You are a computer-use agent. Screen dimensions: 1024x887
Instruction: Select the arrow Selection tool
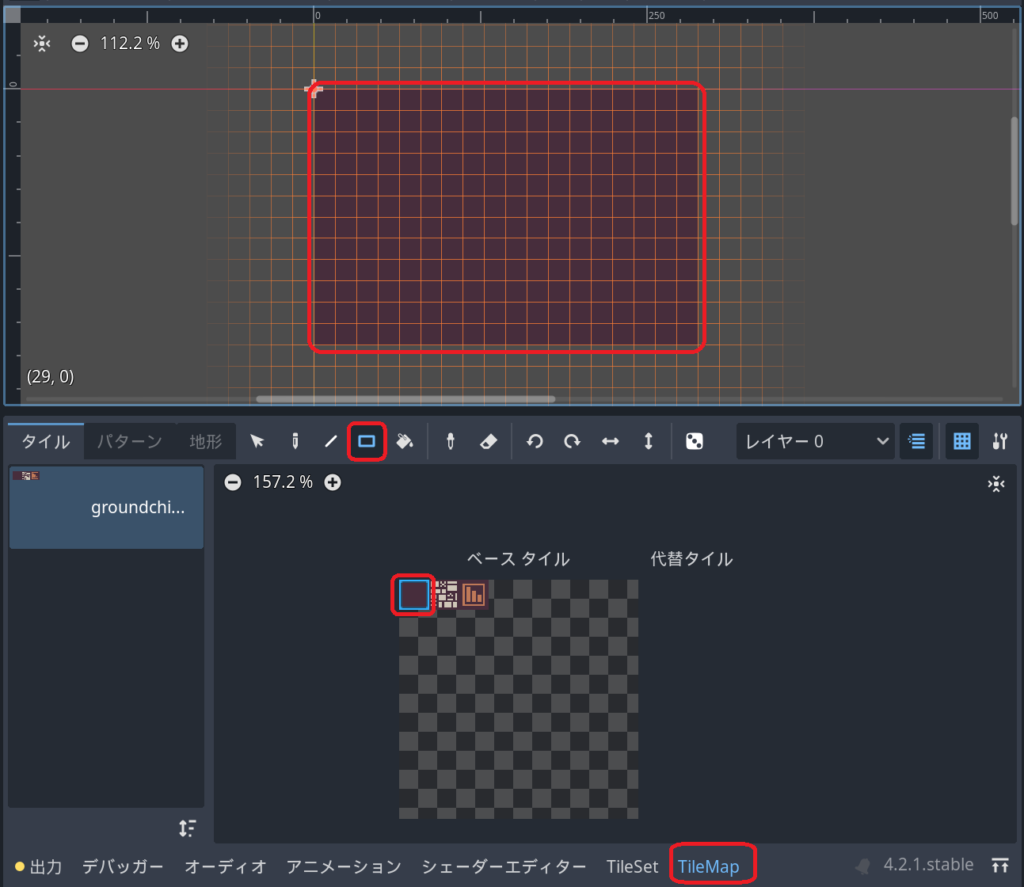[x=257, y=441]
